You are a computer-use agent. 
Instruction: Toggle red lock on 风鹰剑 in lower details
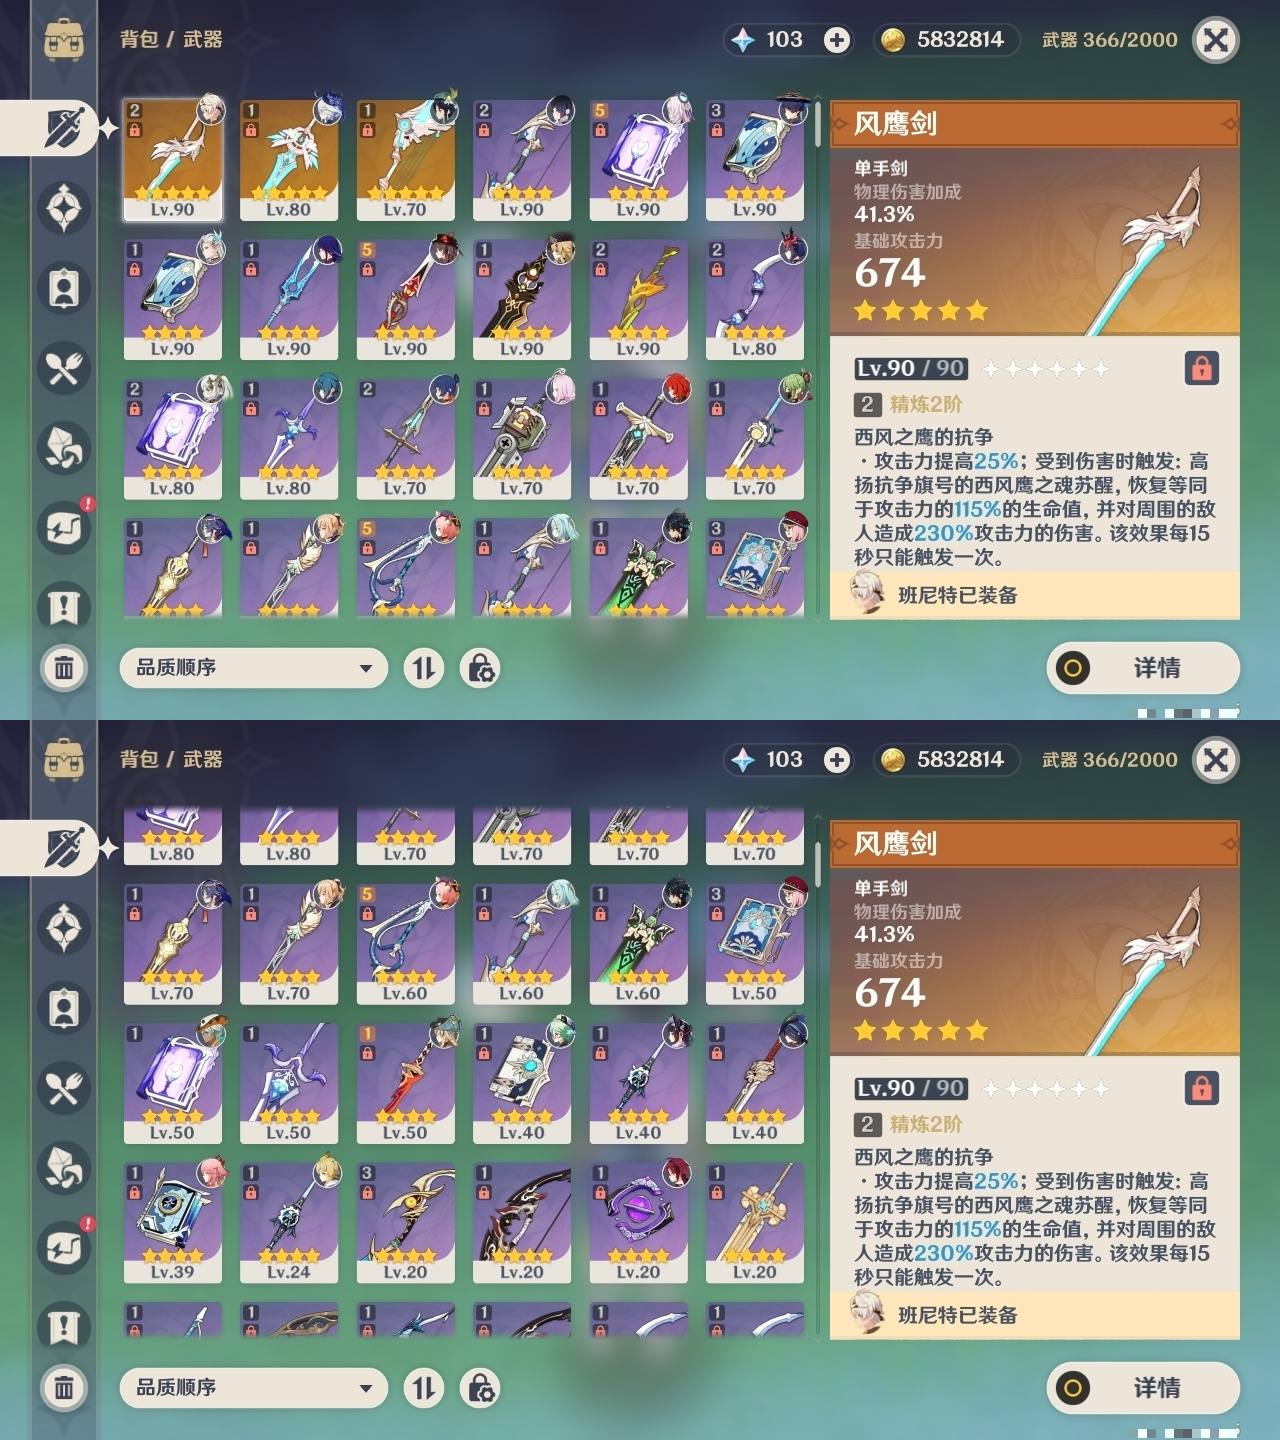pyautogui.click(x=1202, y=1088)
